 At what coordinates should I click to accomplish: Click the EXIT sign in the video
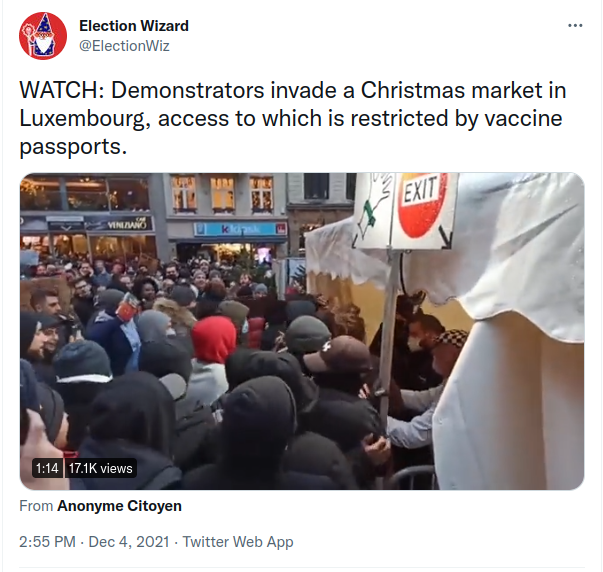pyautogui.click(x=420, y=204)
